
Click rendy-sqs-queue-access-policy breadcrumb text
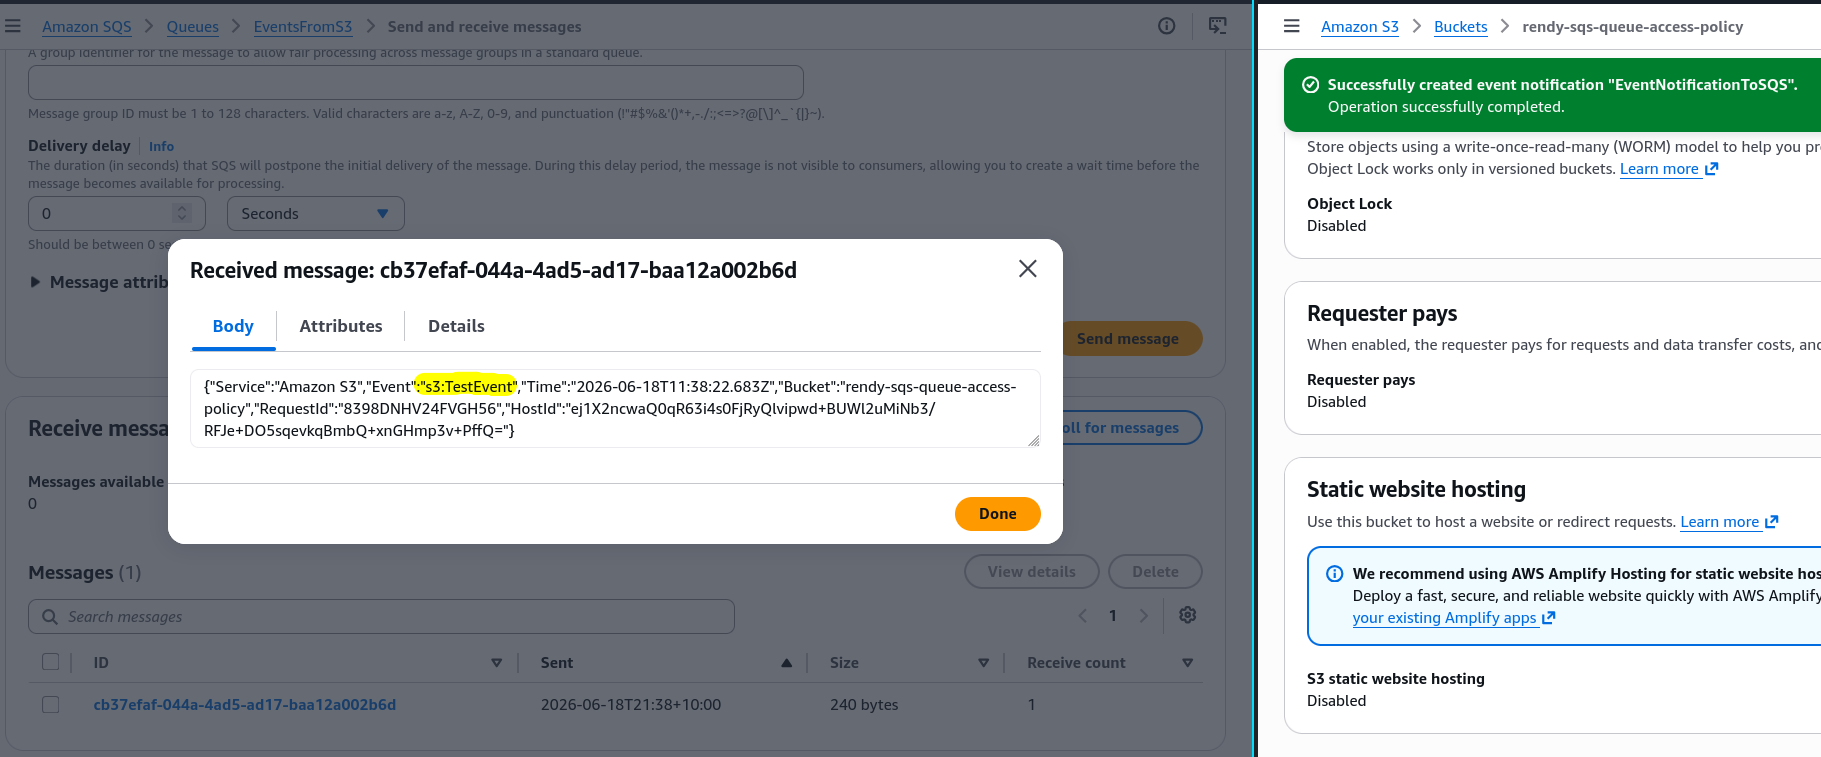click(1632, 27)
